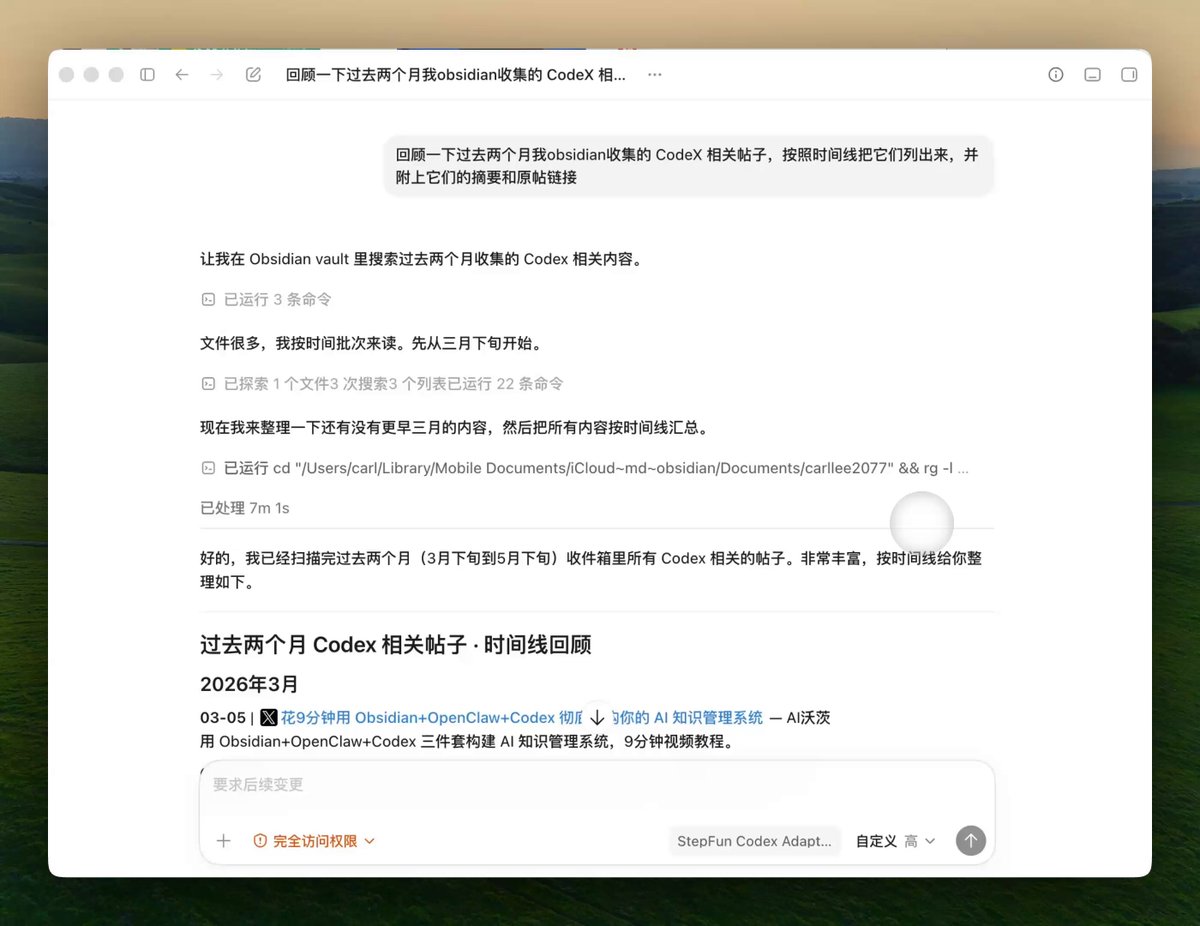Focus the '要求后续变更' message input
This screenshot has height=926, width=1200.
pyautogui.click(x=597, y=785)
